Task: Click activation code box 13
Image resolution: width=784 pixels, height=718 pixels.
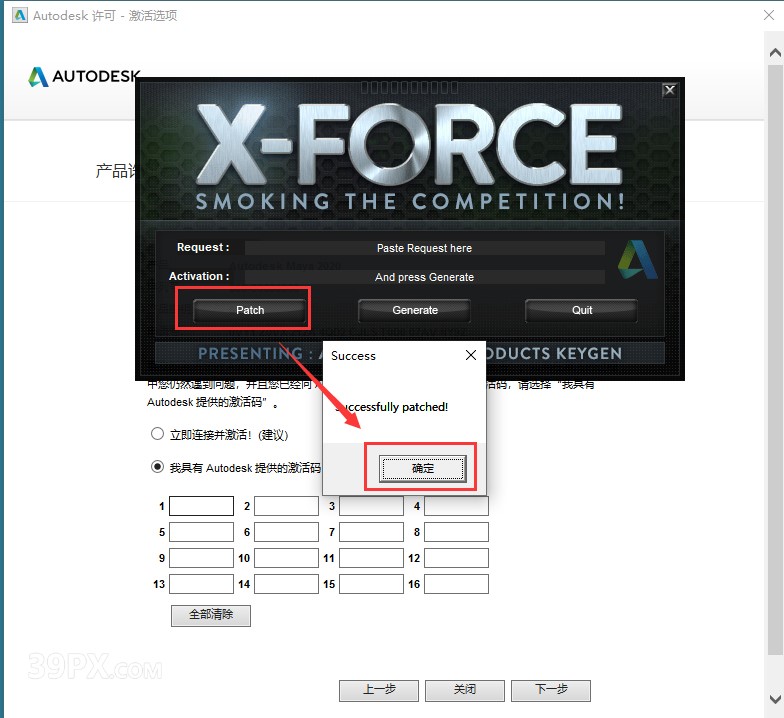Action: (x=202, y=584)
